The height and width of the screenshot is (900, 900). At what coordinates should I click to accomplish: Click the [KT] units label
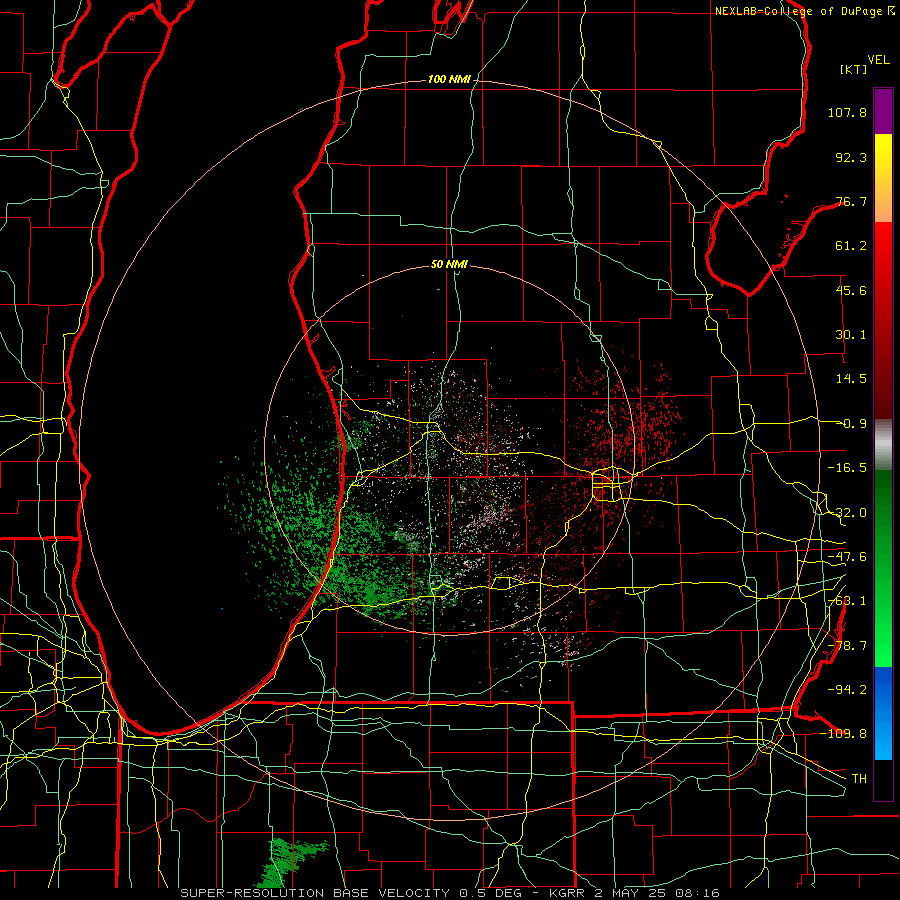click(x=854, y=69)
